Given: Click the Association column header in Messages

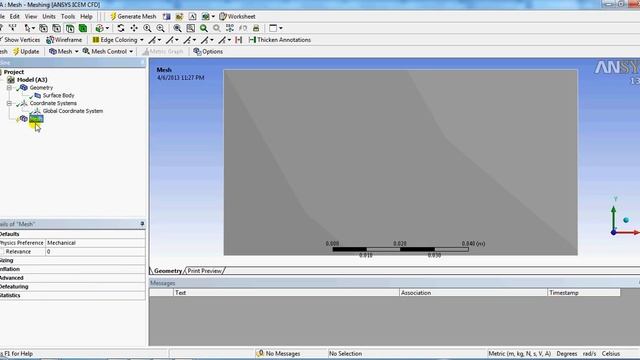Looking at the screenshot, I should (473, 293).
